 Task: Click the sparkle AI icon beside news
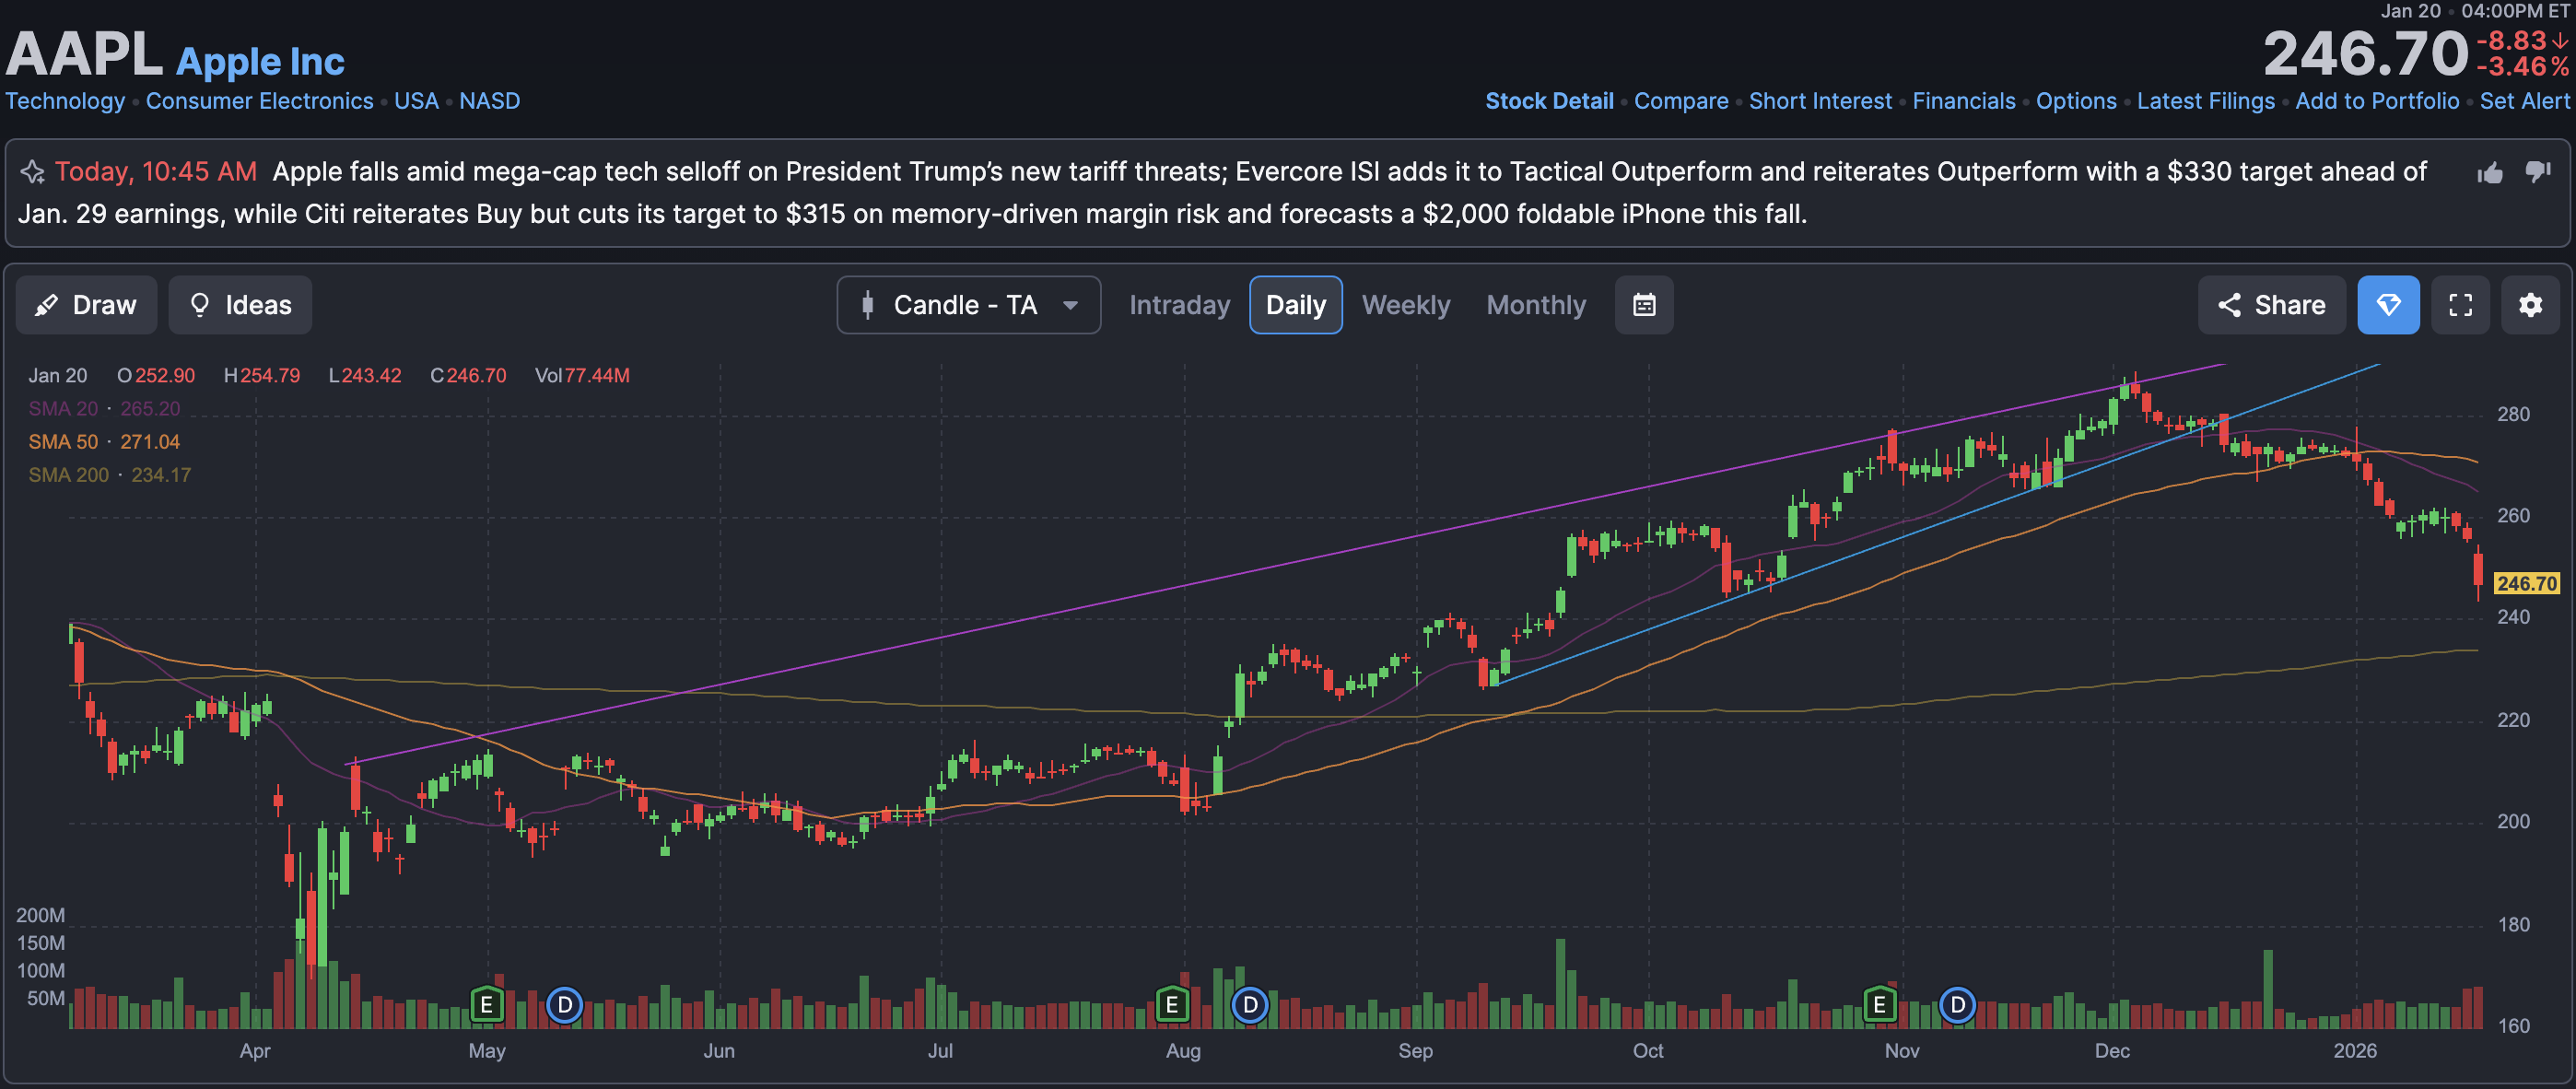coord(32,172)
